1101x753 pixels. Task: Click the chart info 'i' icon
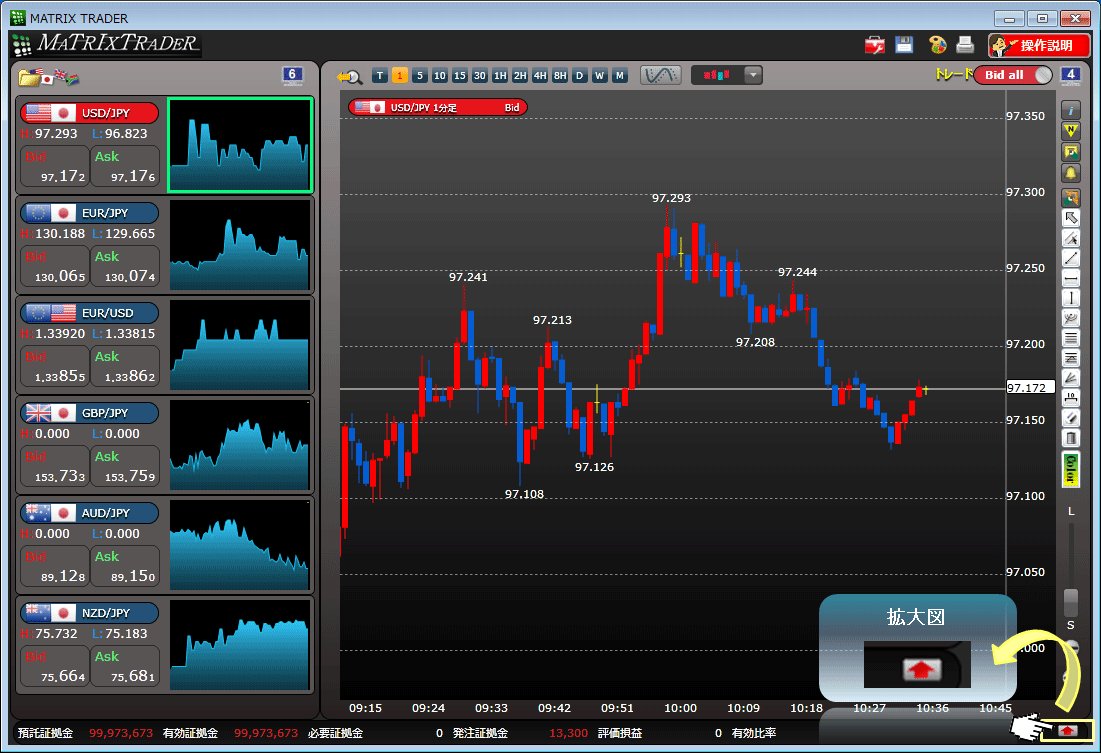click(1070, 110)
